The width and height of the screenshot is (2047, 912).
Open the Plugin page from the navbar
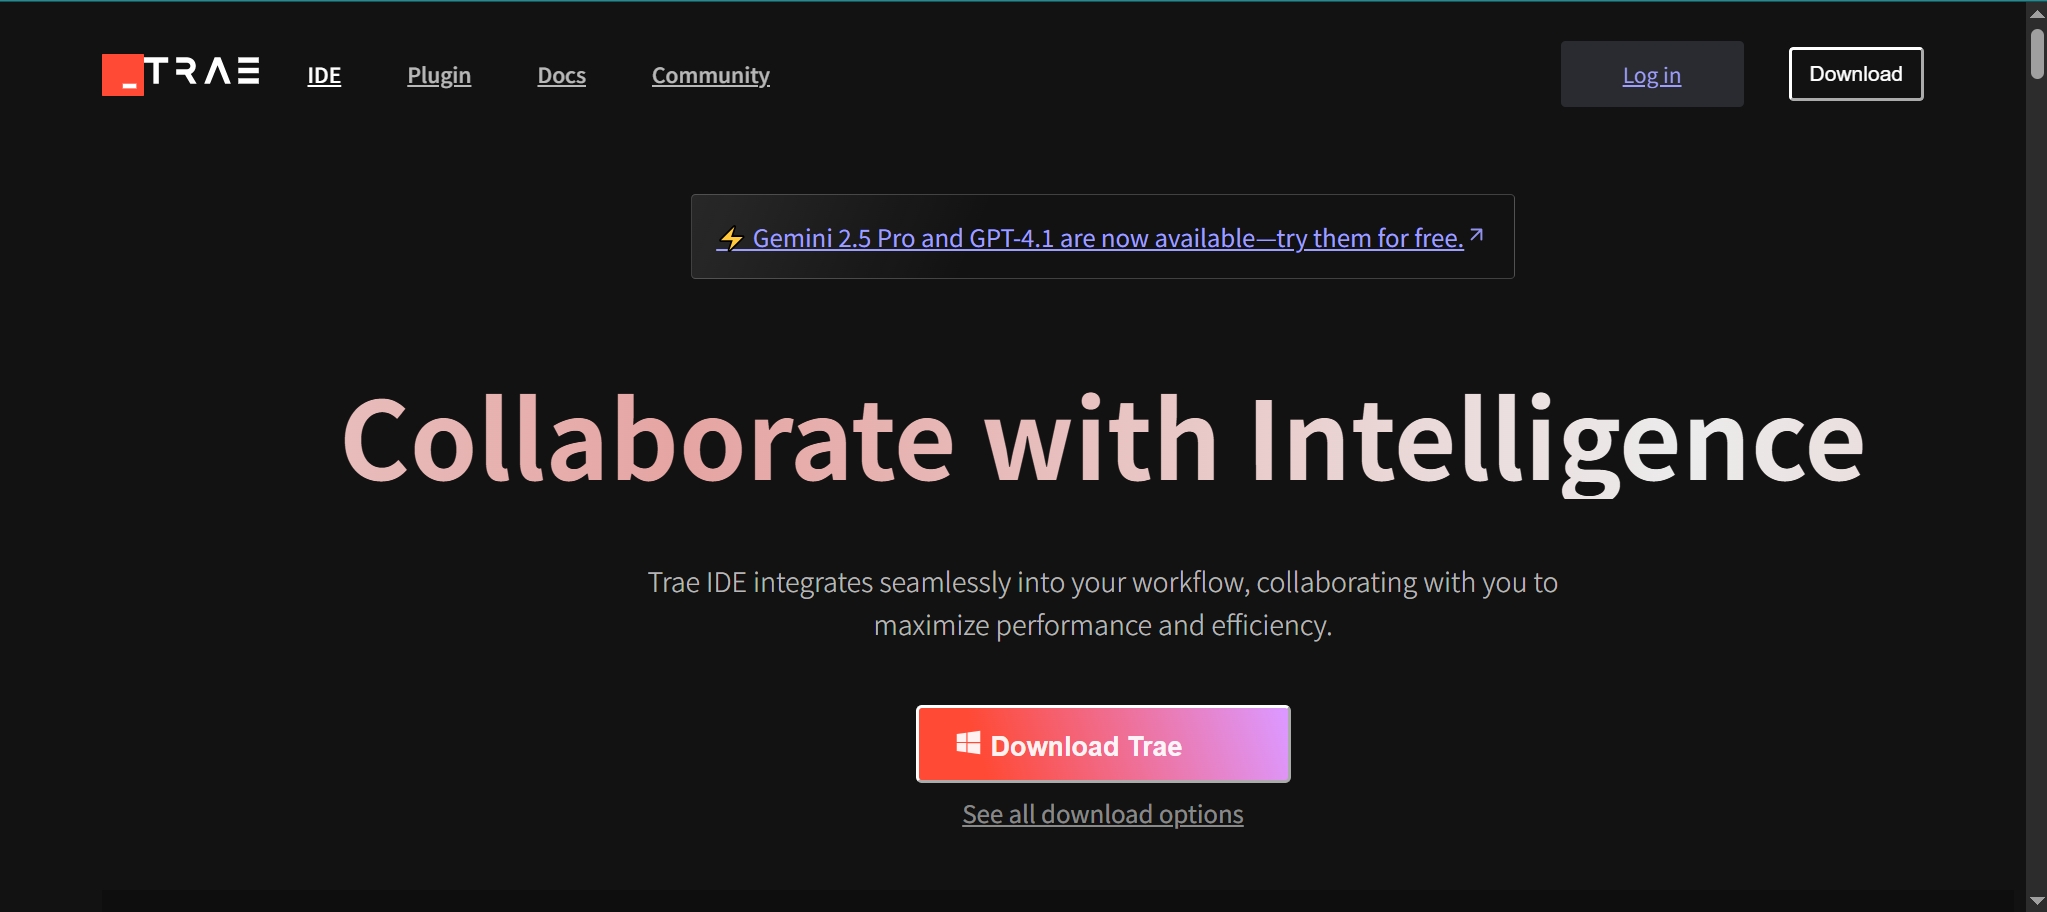click(x=439, y=76)
